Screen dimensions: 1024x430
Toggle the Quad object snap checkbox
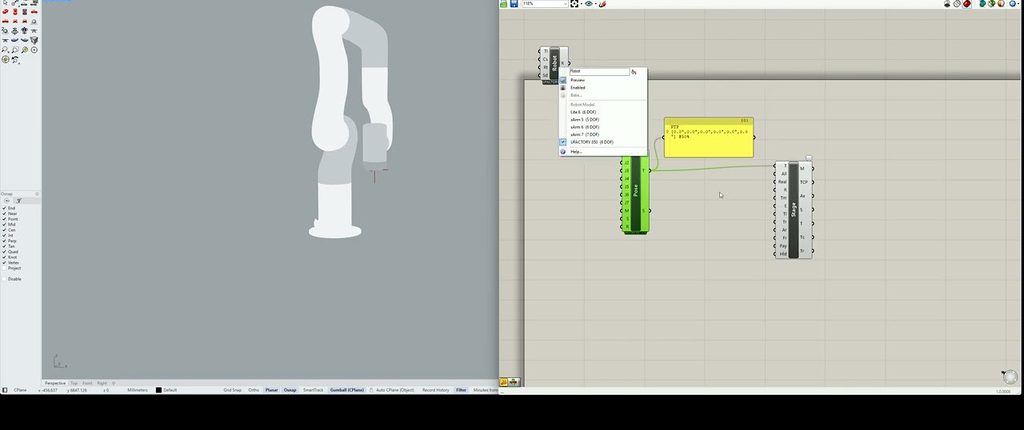[5, 252]
